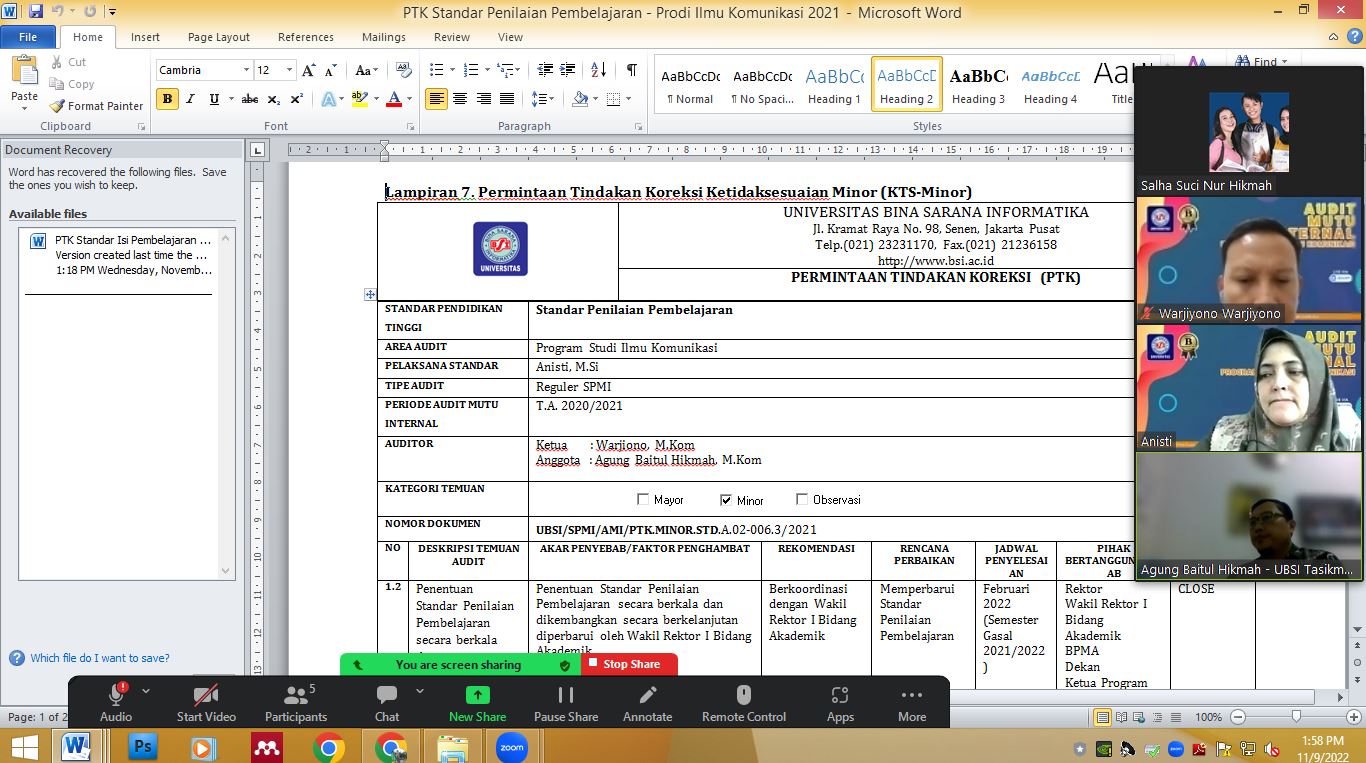Click the Format Painter tool

[97, 106]
